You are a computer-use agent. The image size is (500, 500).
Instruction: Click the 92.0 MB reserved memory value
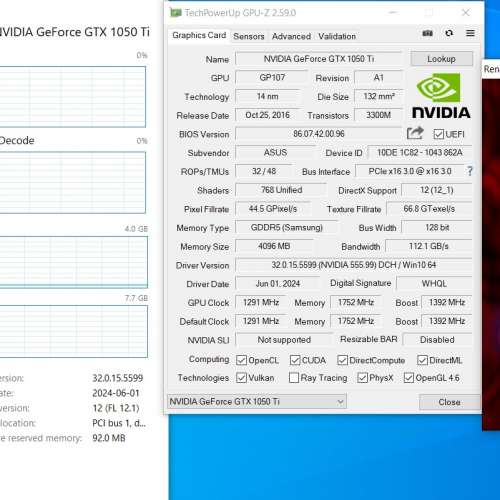109,438
